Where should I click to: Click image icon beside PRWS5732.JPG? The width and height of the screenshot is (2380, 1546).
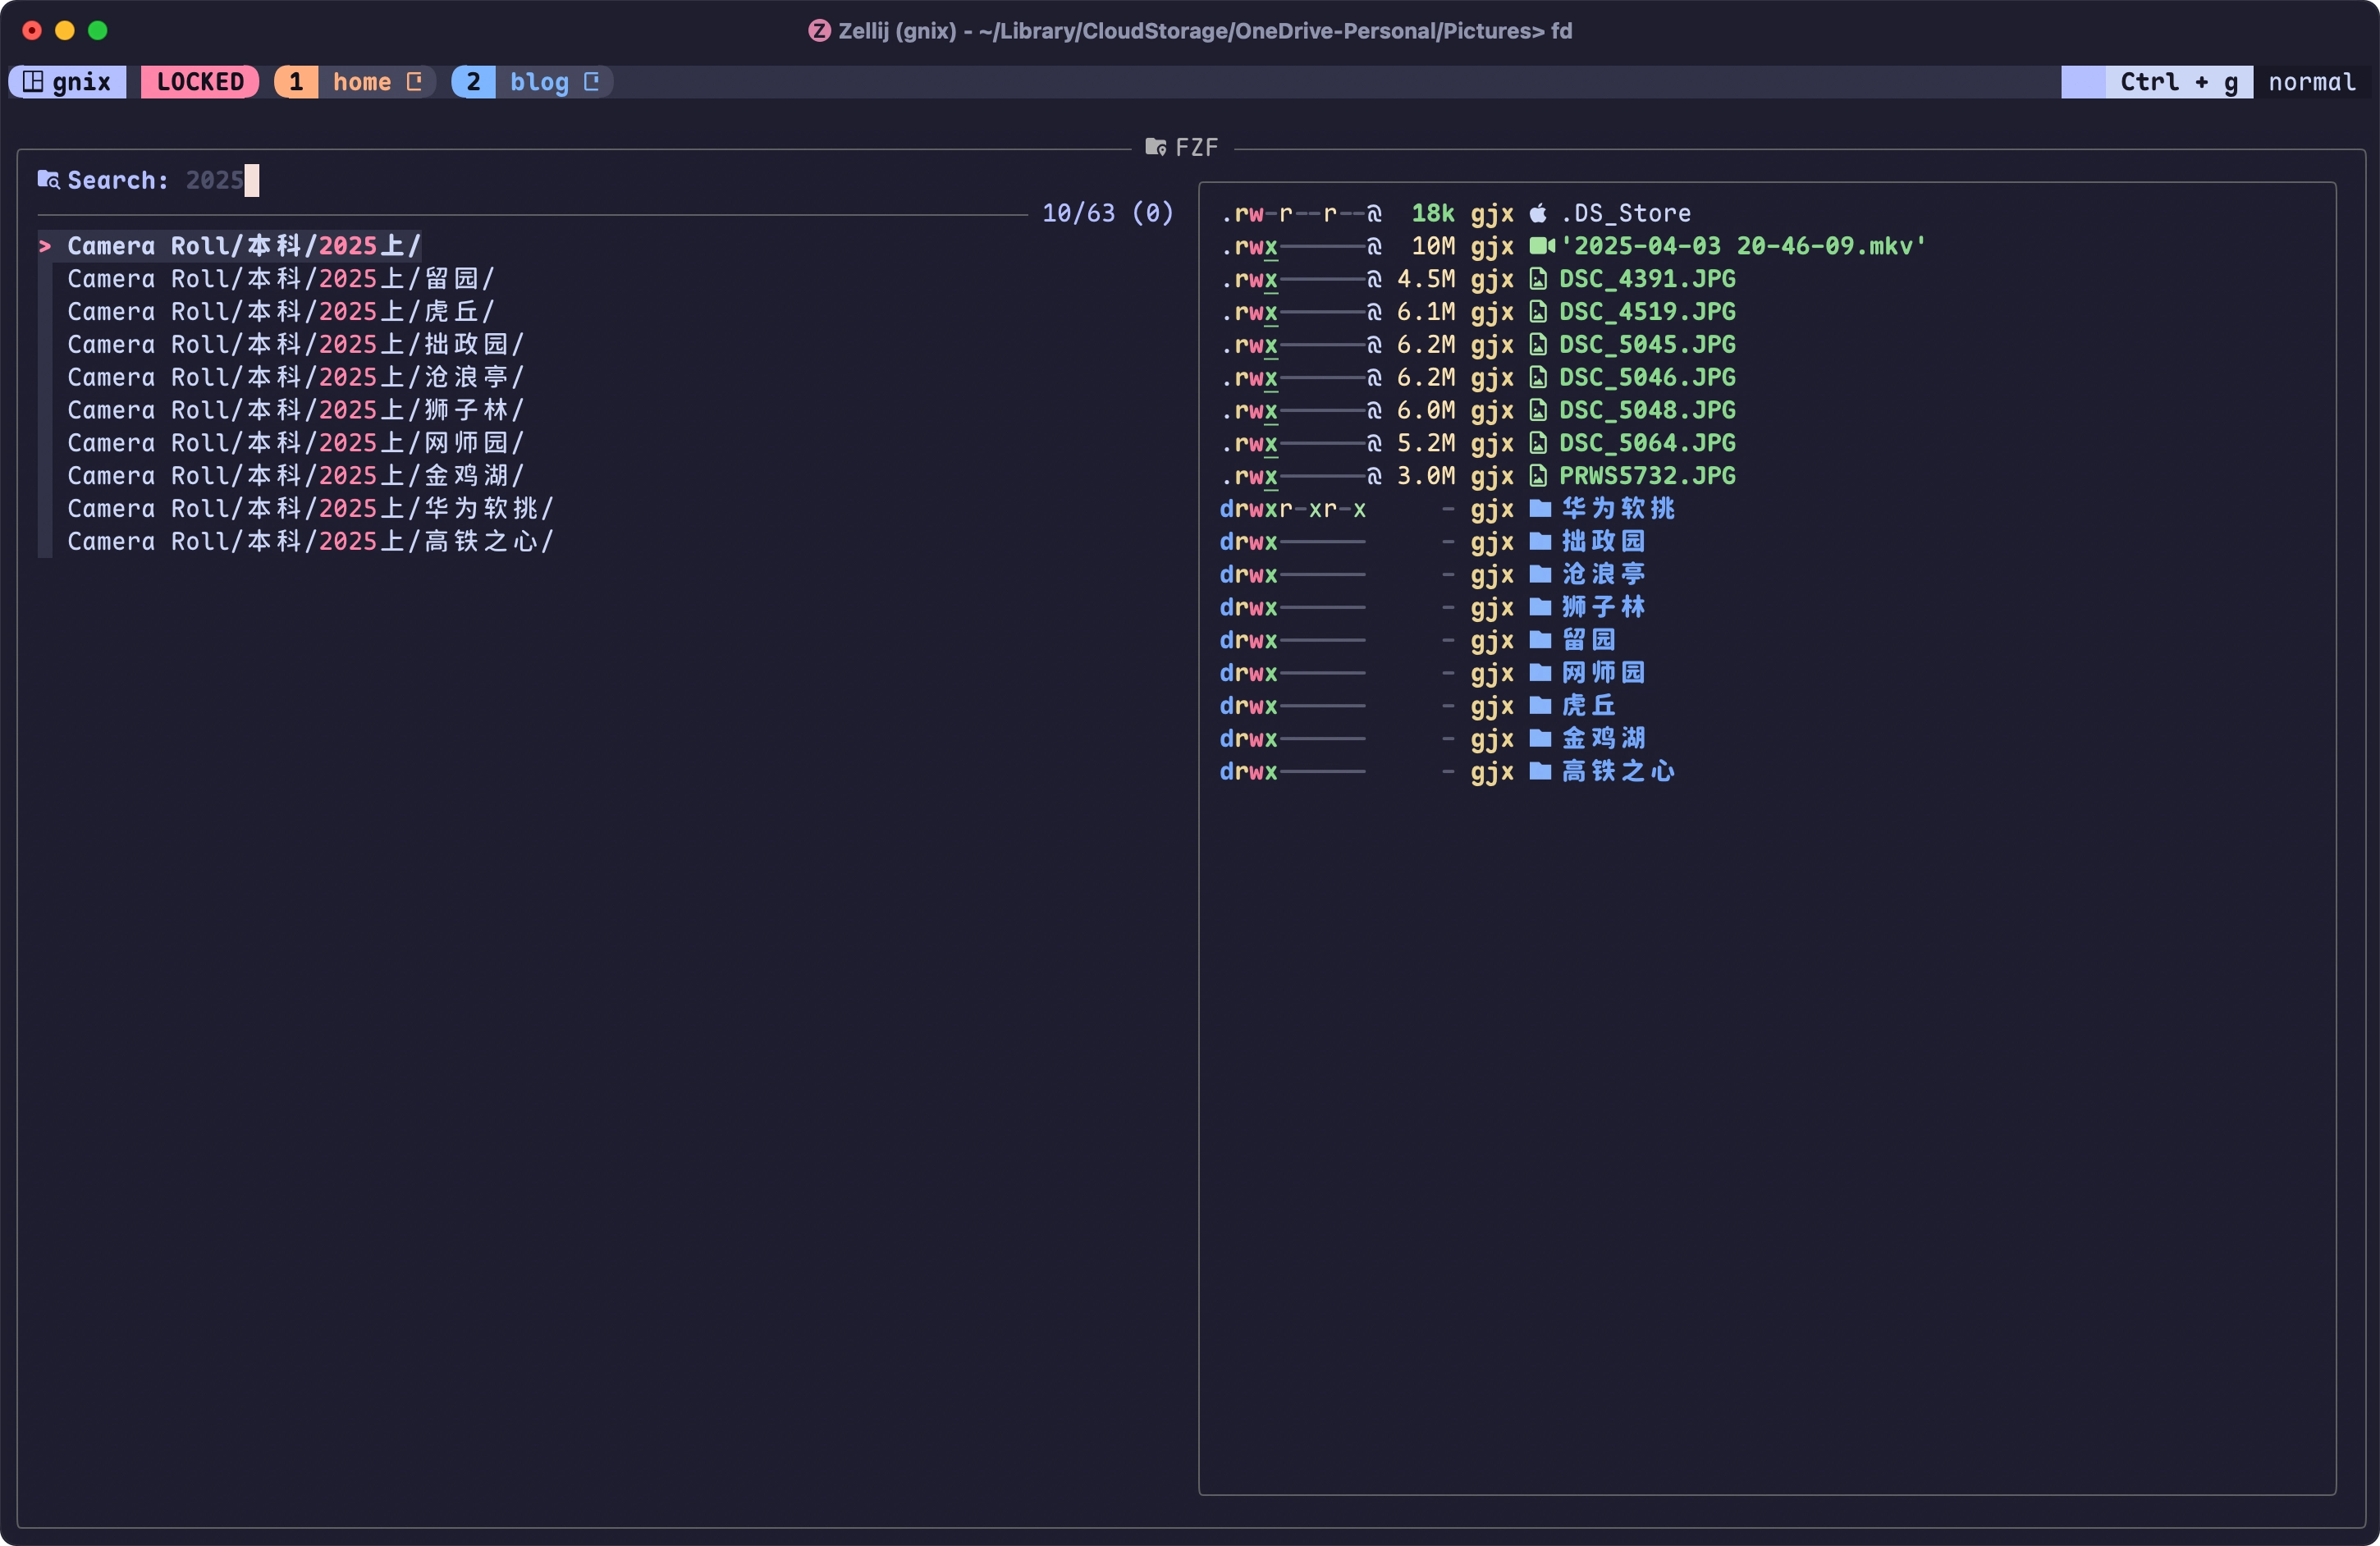1538,476
